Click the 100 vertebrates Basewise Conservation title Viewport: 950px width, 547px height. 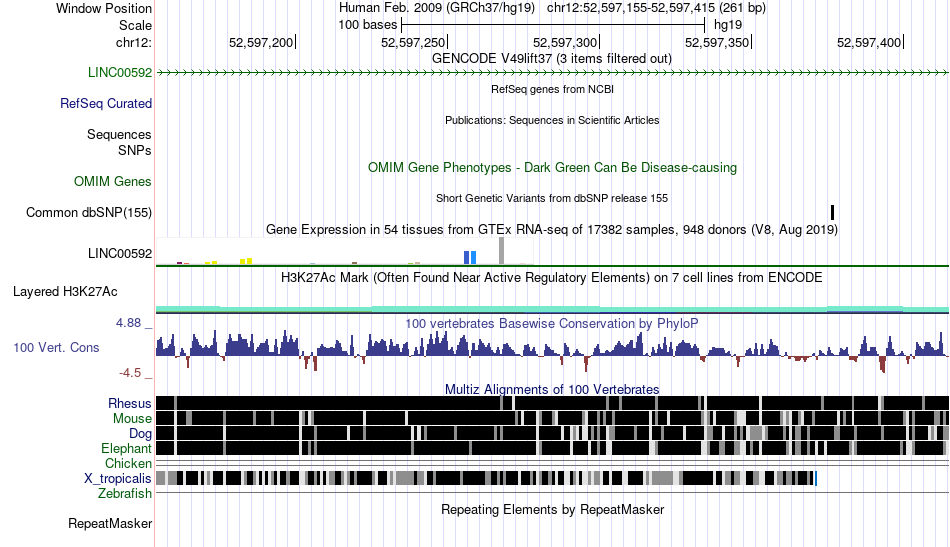(551, 323)
